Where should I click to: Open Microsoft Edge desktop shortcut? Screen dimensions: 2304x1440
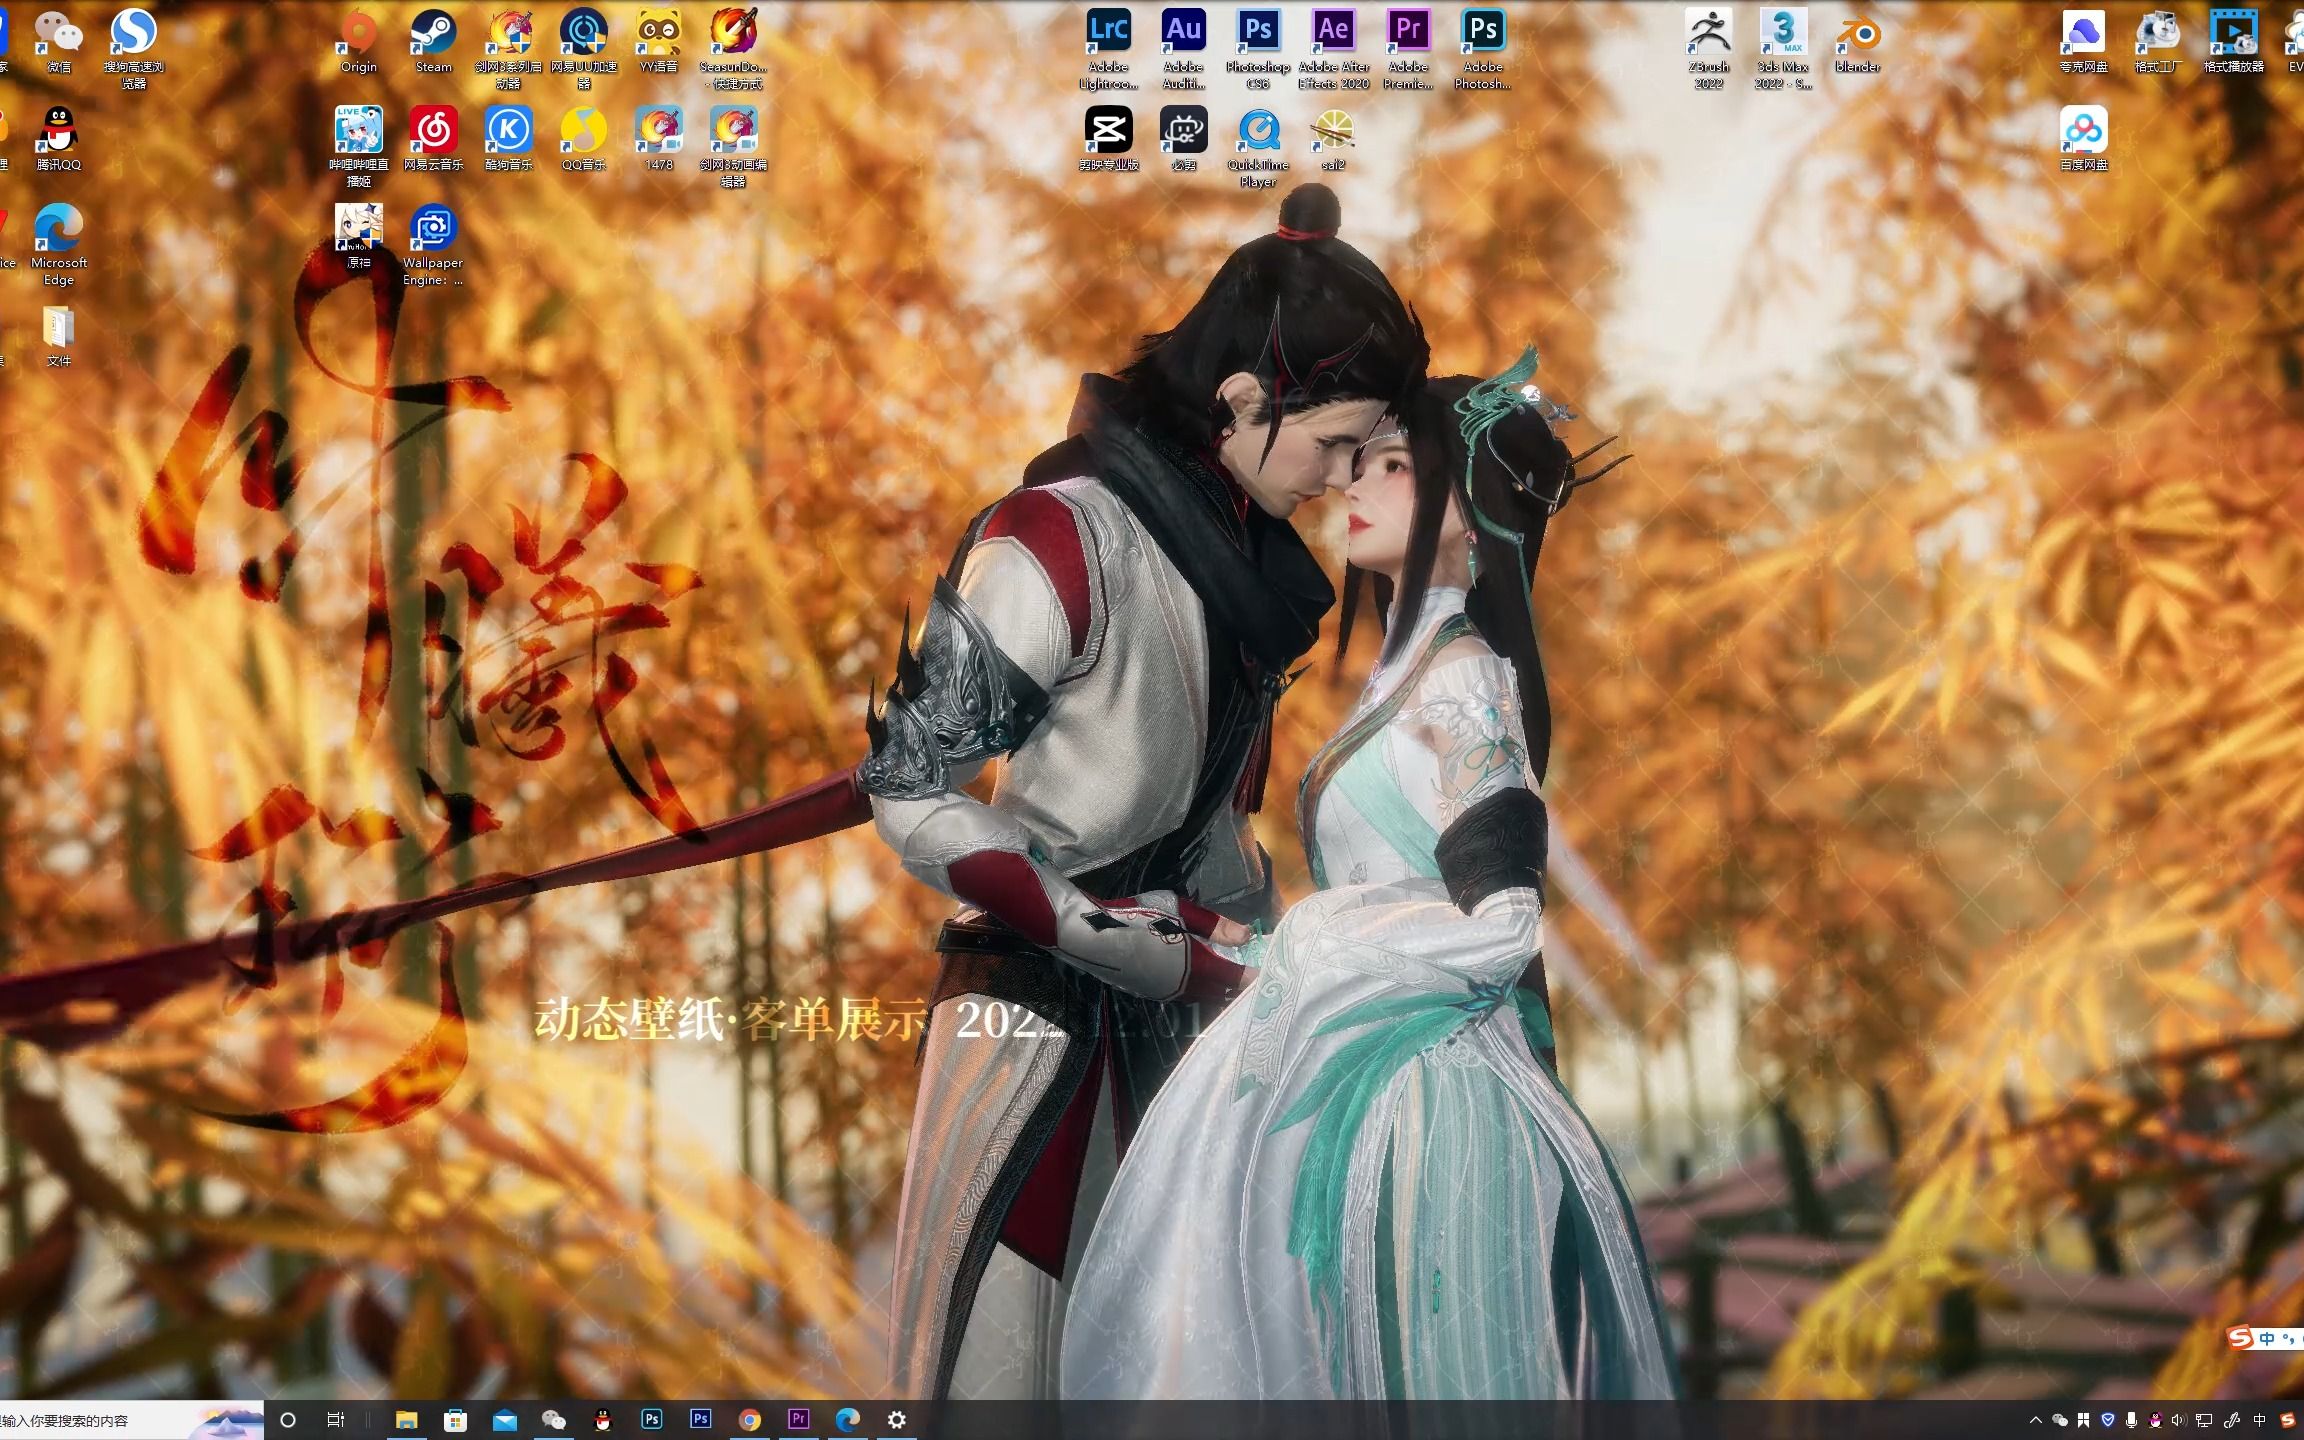pyautogui.click(x=59, y=244)
